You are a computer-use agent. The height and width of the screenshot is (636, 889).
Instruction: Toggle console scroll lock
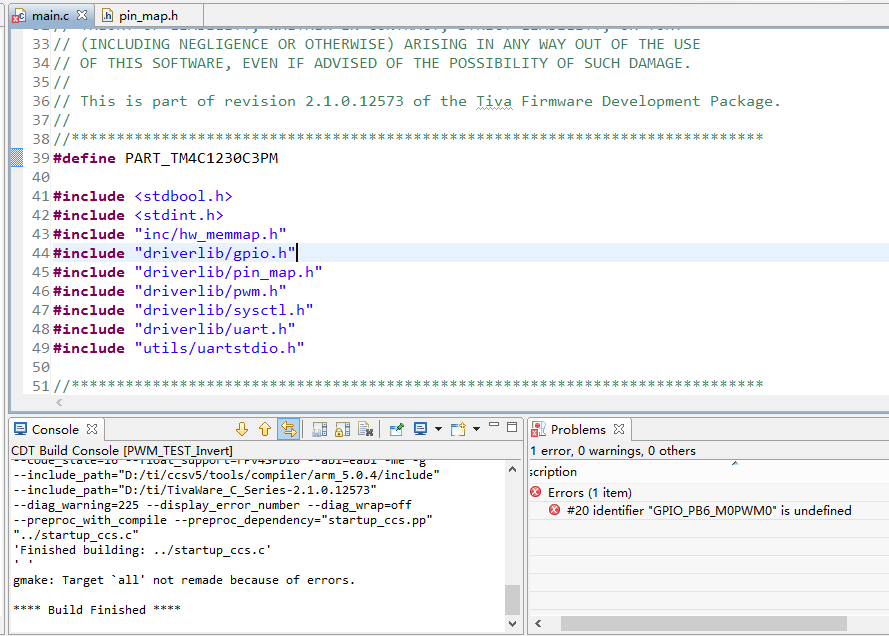pos(342,429)
